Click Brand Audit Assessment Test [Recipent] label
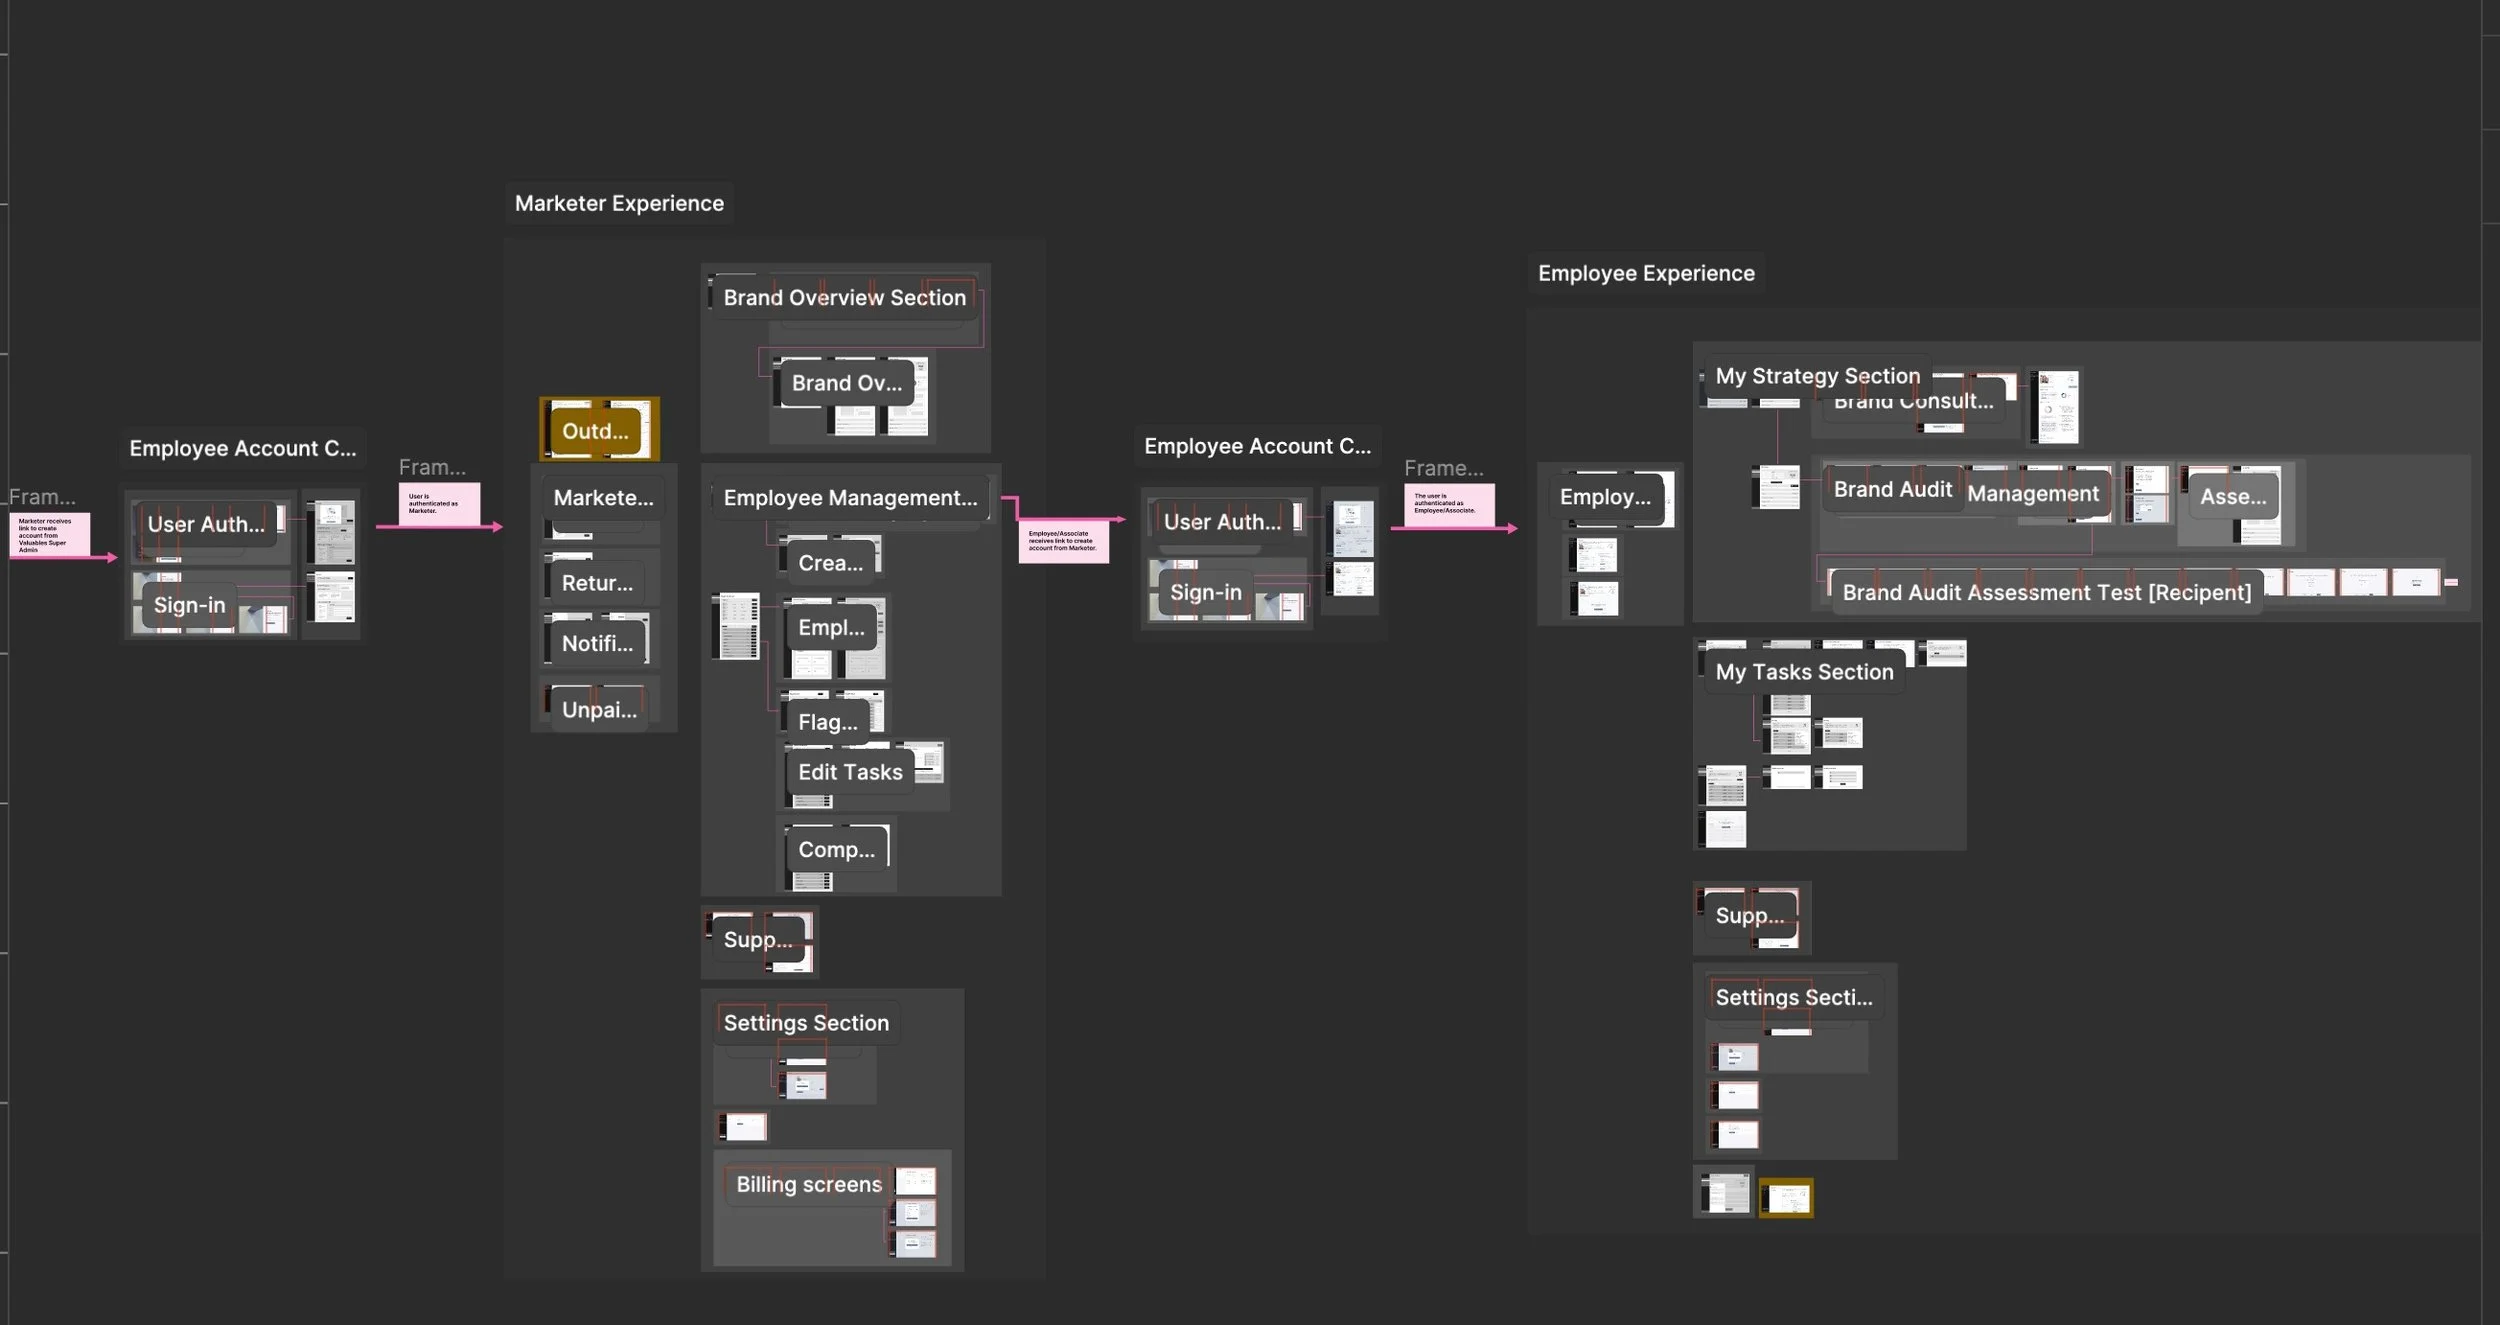 [2045, 592]
